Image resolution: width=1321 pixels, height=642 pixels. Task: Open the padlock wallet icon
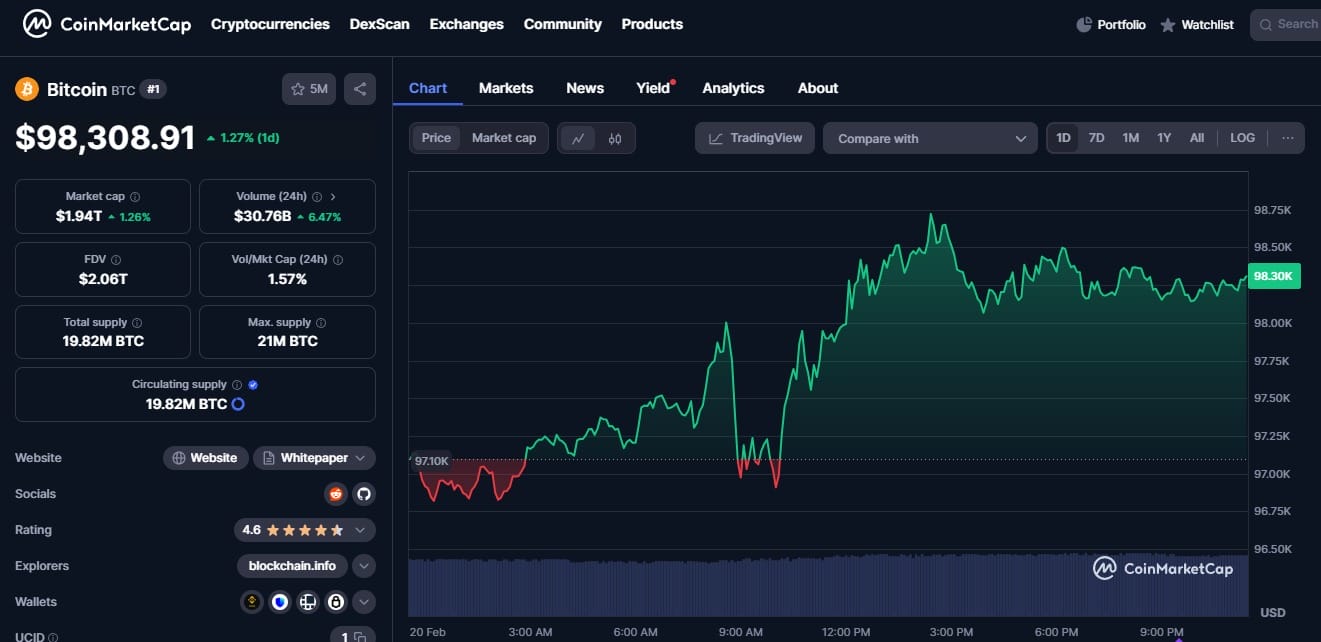336,602
